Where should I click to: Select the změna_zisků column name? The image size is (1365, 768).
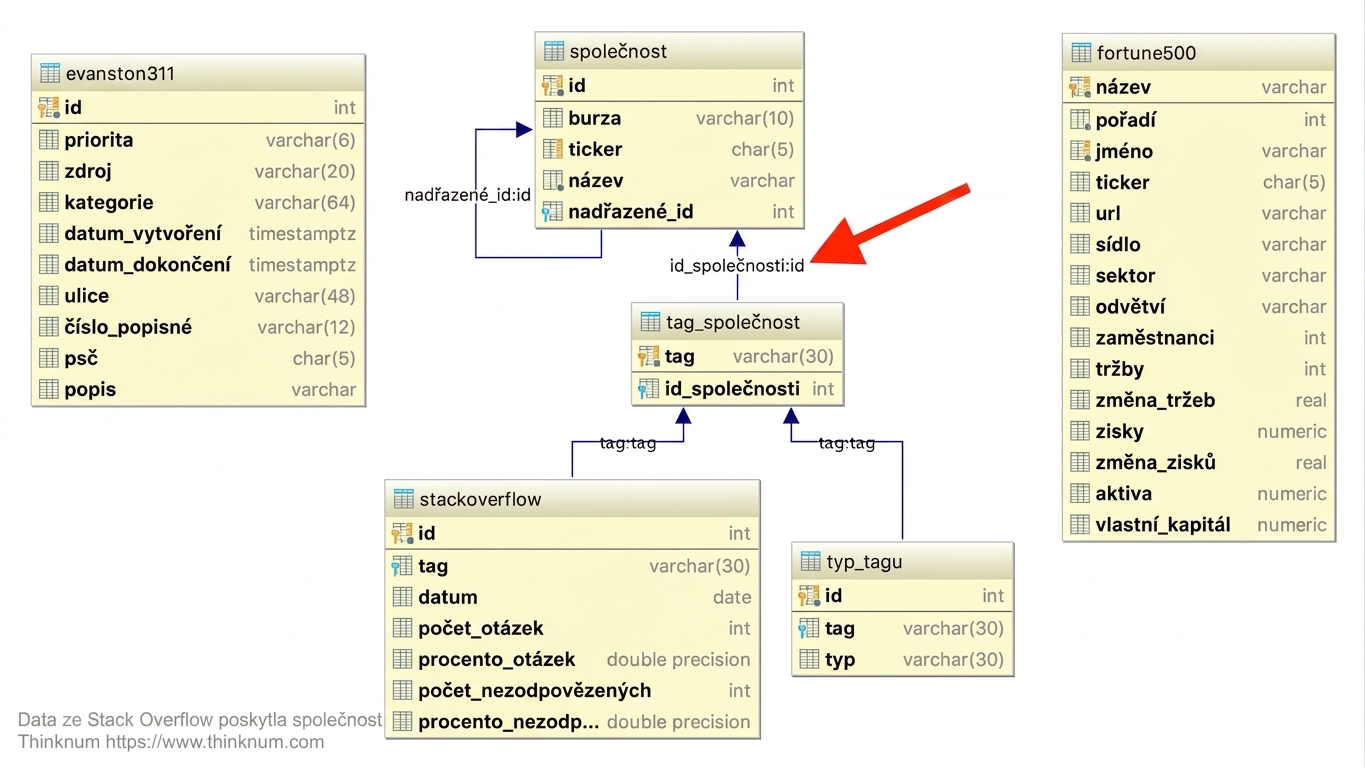click(x=1155, y=462)
